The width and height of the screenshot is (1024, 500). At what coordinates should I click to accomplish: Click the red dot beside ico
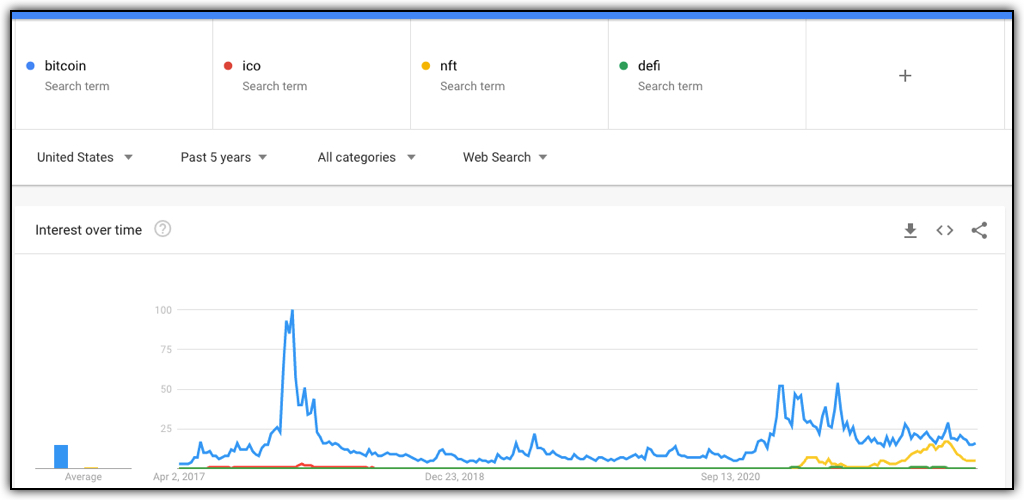click(228, 65)
